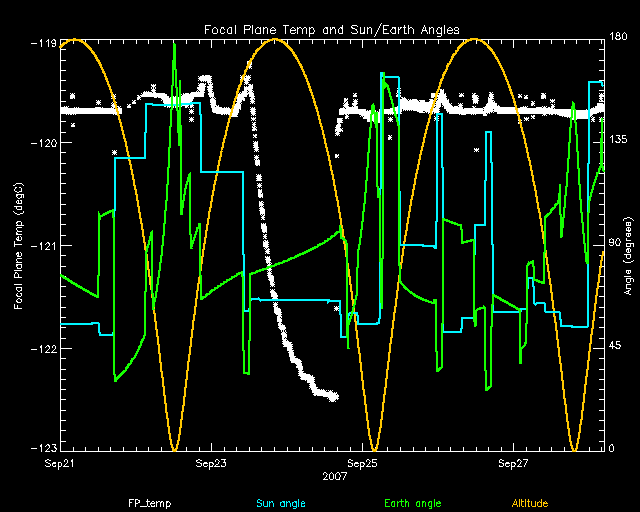640x512 pixels.
Task: Click the -119 temperature tick label
Action: point(43,44)
